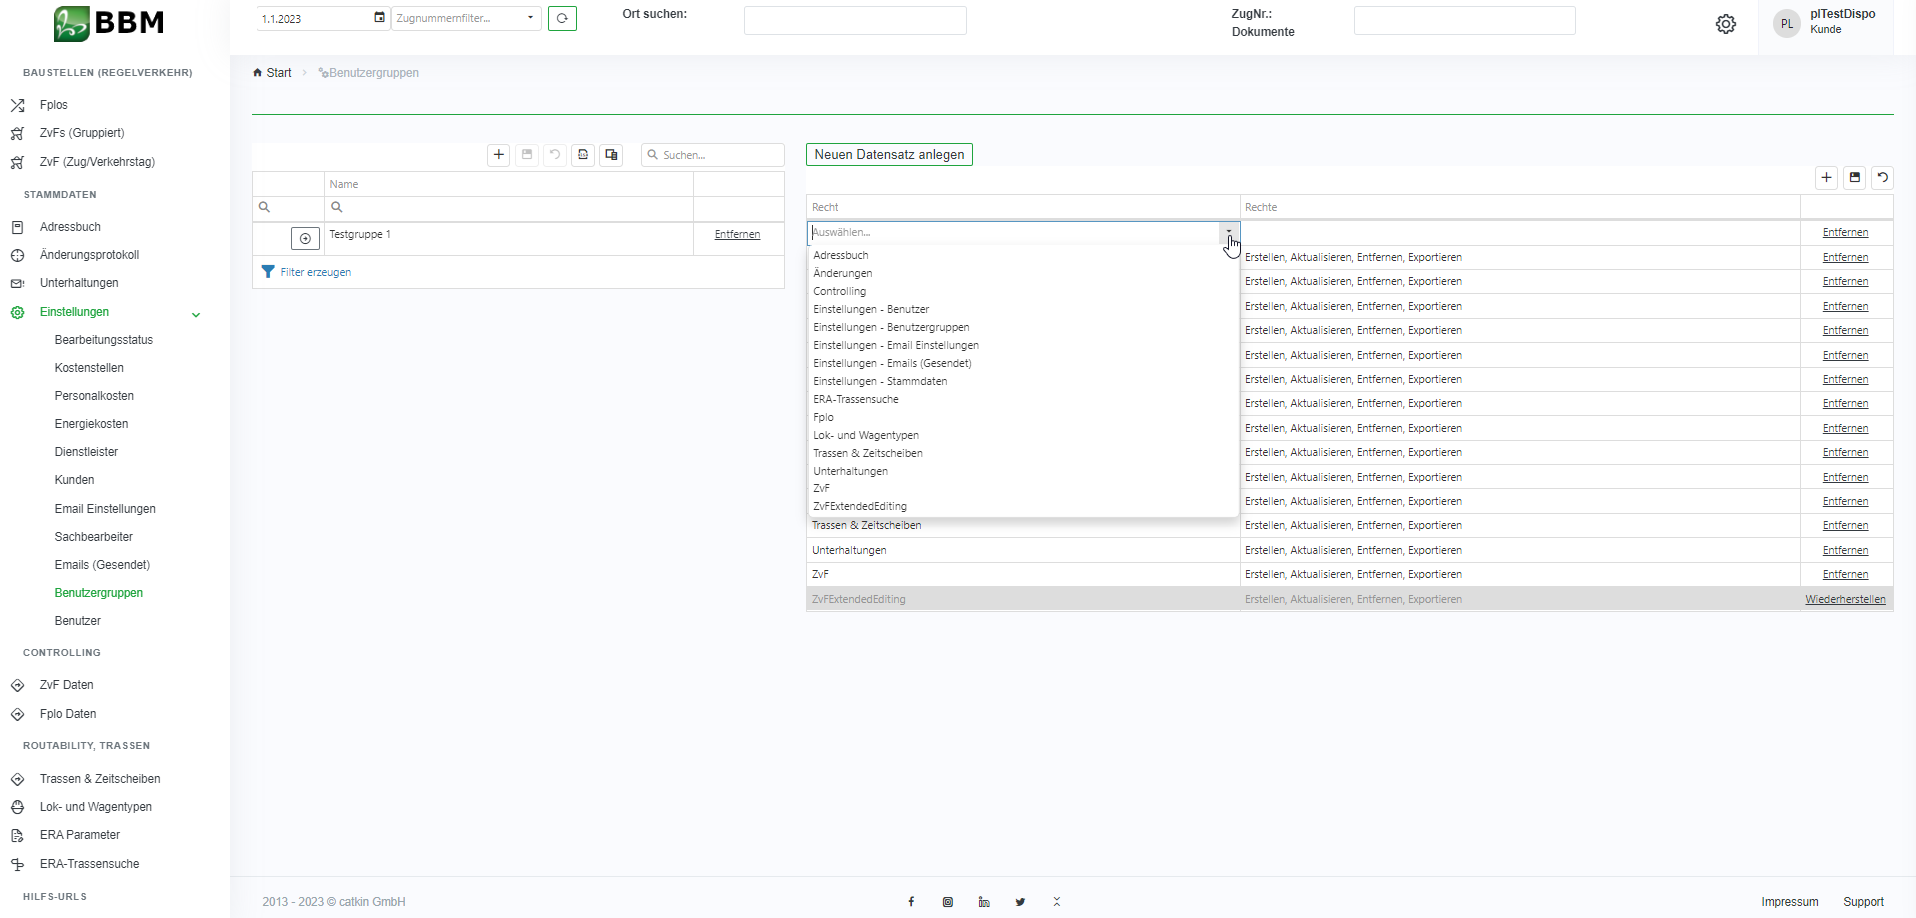Click the green refresh button beside the train filter
The height and width of the screenshot is (918, 1916).
(x=562, y=19)
